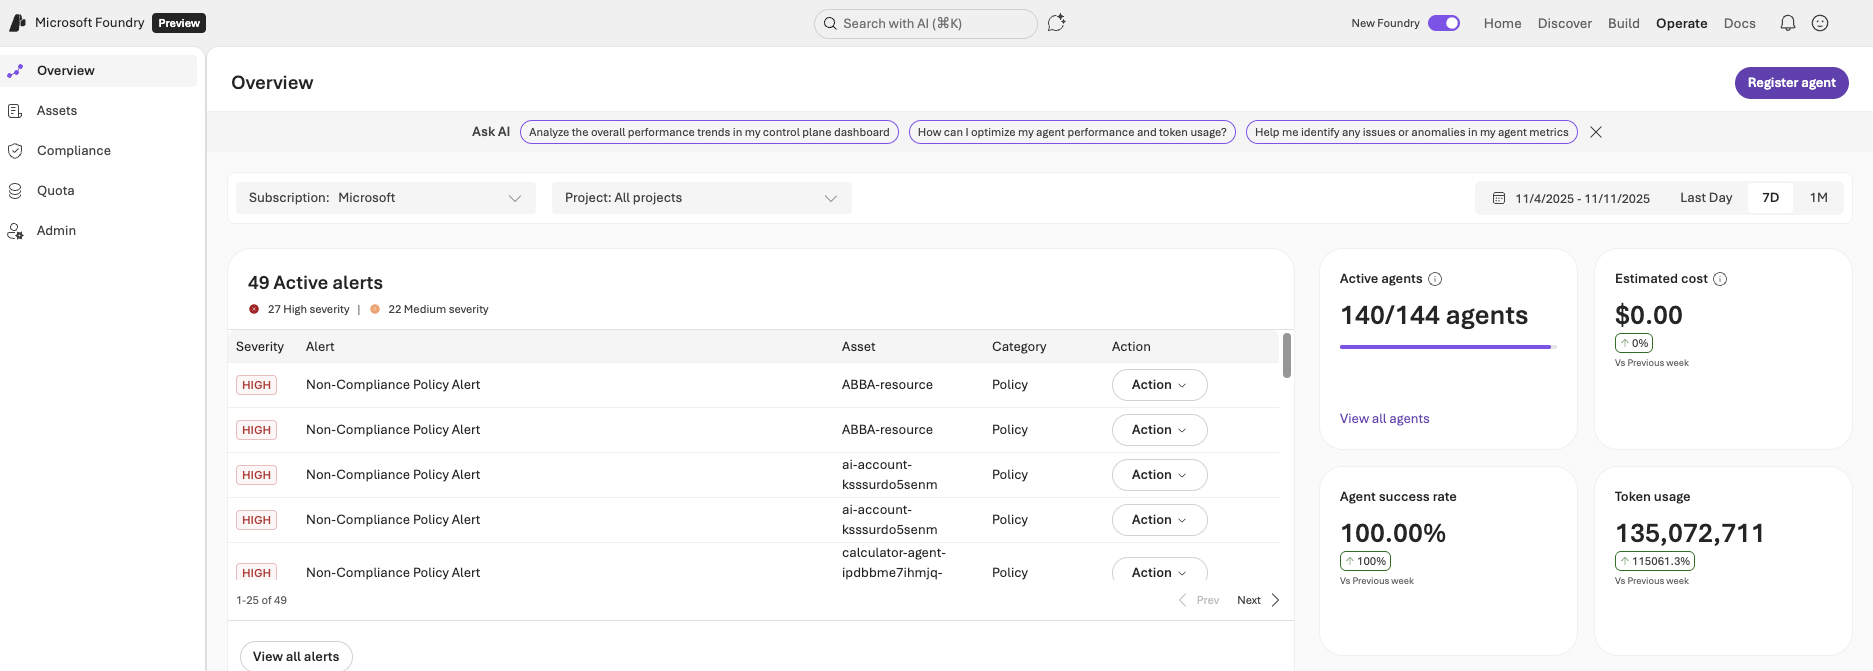Dismiss the Ask AI suggestions bar
Viewport: 1873px width, 671px height.
pos(1596,132)
